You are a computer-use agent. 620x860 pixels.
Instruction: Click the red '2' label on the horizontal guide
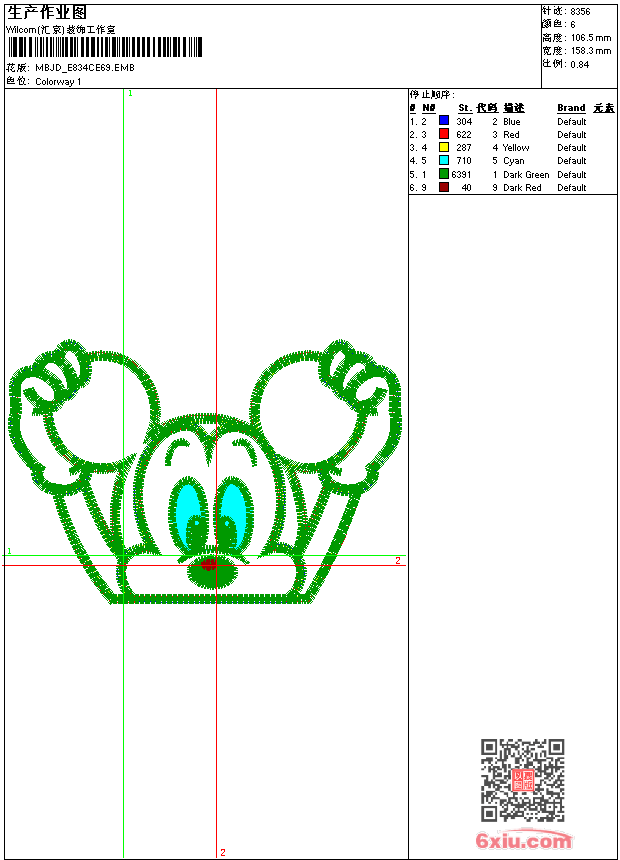point(398,560)
